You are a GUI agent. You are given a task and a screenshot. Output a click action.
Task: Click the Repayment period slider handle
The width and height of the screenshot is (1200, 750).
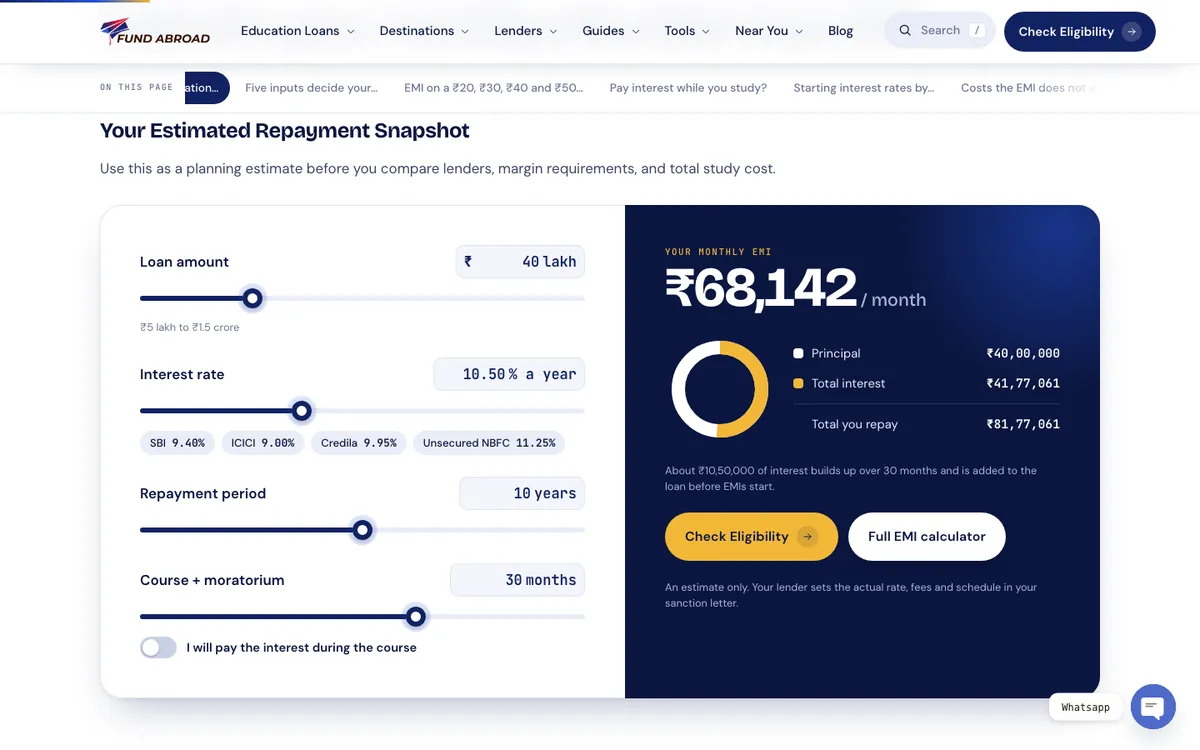click(363, 530)
